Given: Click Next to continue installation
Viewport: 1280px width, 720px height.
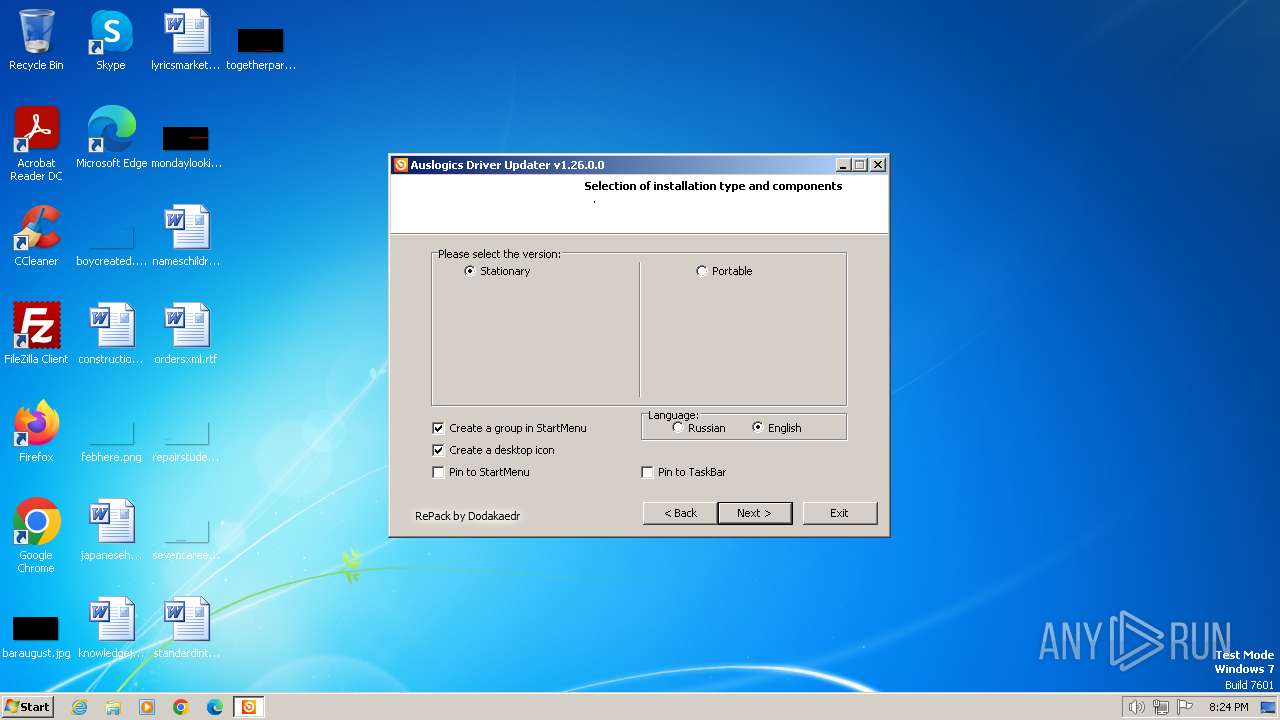Looking at the screenshot, I should point(755,513).
